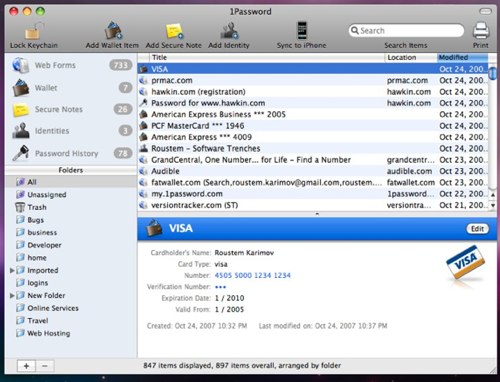The height and width of the screenshot is (382, 500).
Task: Open the Web Forms category
Action: pyautogui.click(x=71, y=65)
